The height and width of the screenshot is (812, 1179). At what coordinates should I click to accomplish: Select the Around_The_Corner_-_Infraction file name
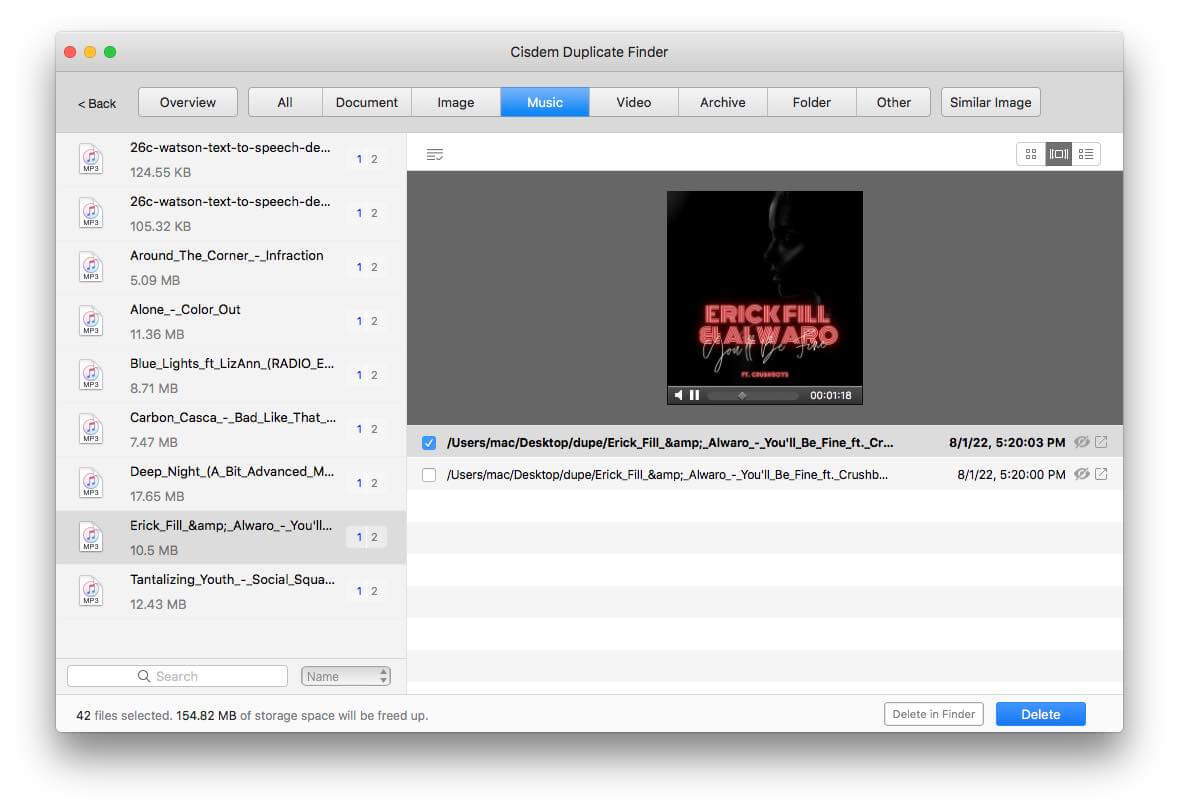226,256
